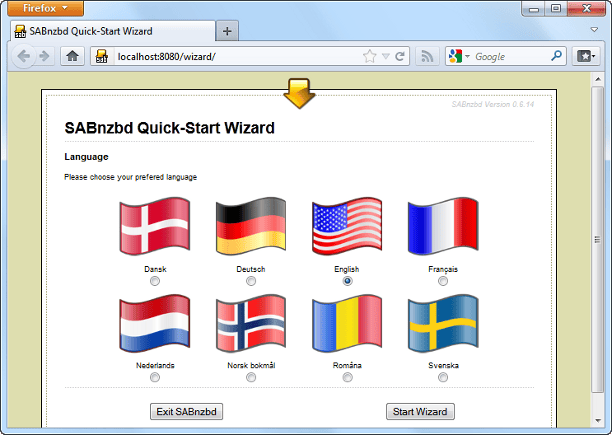Click the Norsk bokmål language label
The height and width of the screenshot is (435, 612).
[251, 366]
